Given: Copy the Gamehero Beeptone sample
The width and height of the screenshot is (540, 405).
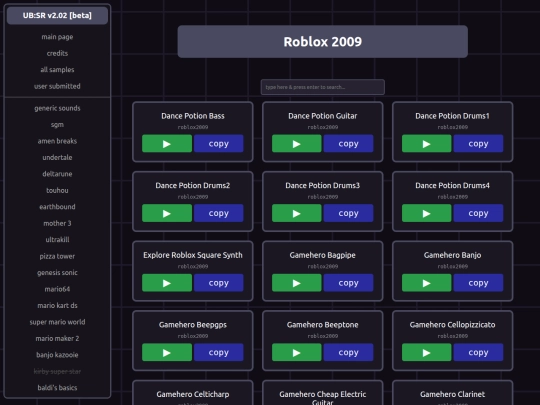Looking at the screenshot, I should 348,352.
